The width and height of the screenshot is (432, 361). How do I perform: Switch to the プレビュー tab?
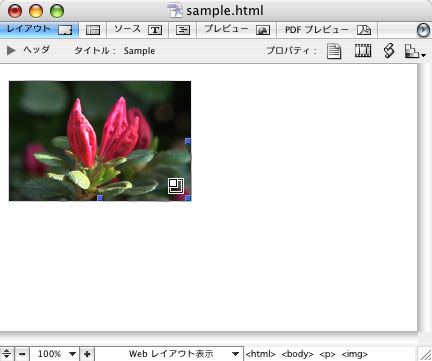236,30
